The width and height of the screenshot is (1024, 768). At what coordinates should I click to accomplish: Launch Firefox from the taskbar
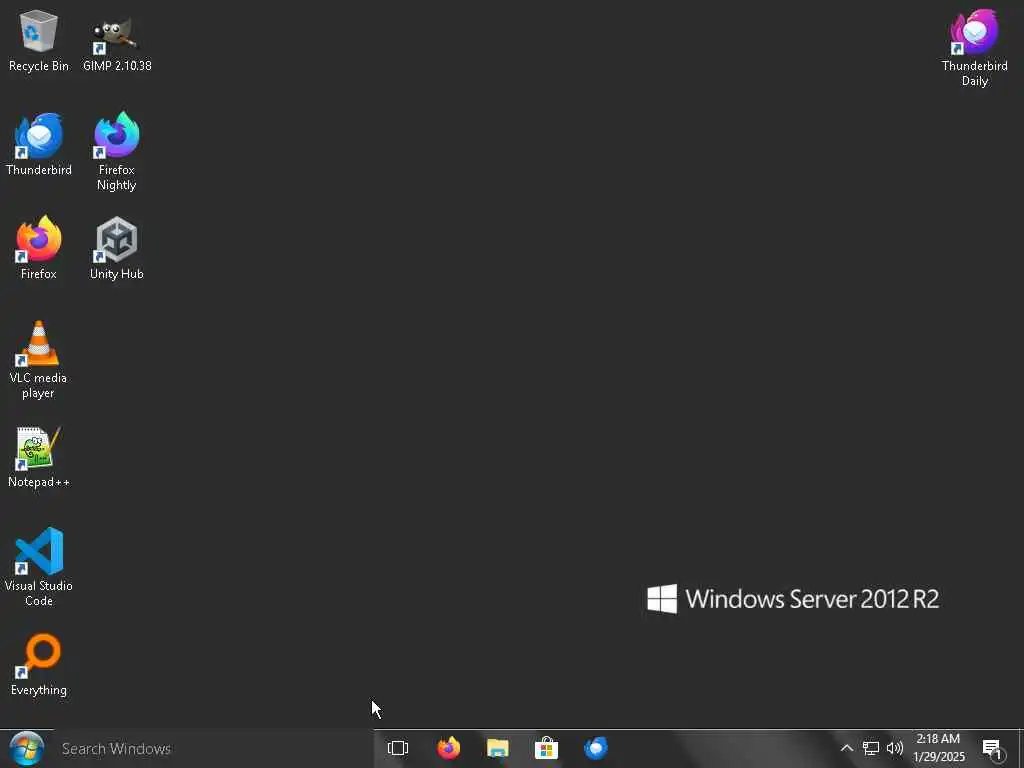click(449, 748)
